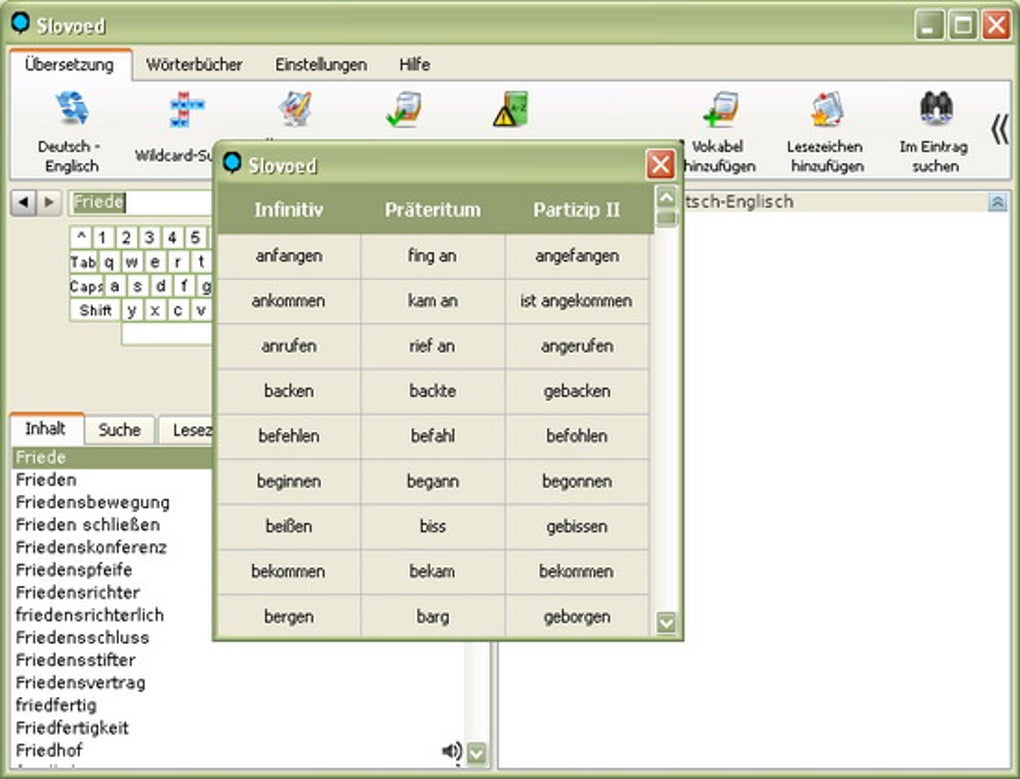1020x779 pixels.
Task: Switch to the Inhalt list tab
Action: 46,429
